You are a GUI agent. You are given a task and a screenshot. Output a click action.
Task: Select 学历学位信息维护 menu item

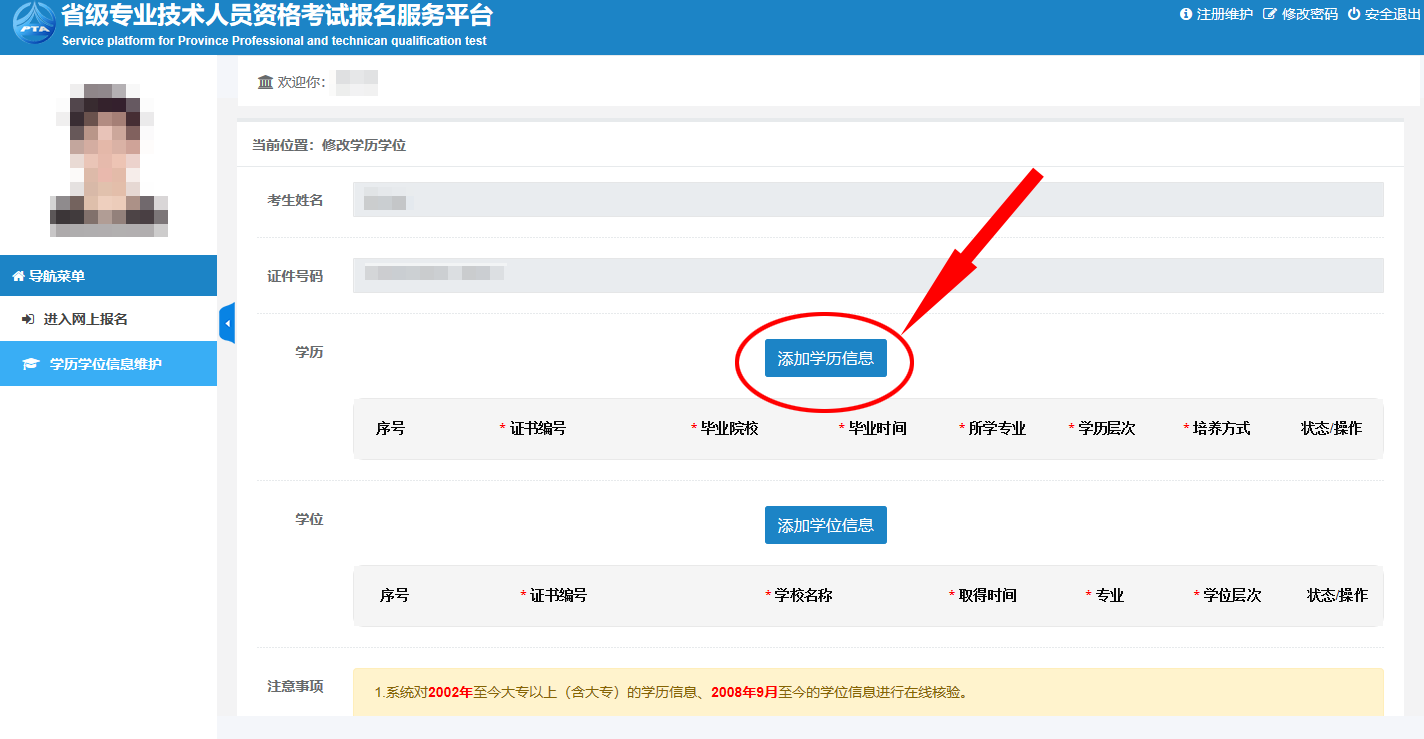coord(105,364)
